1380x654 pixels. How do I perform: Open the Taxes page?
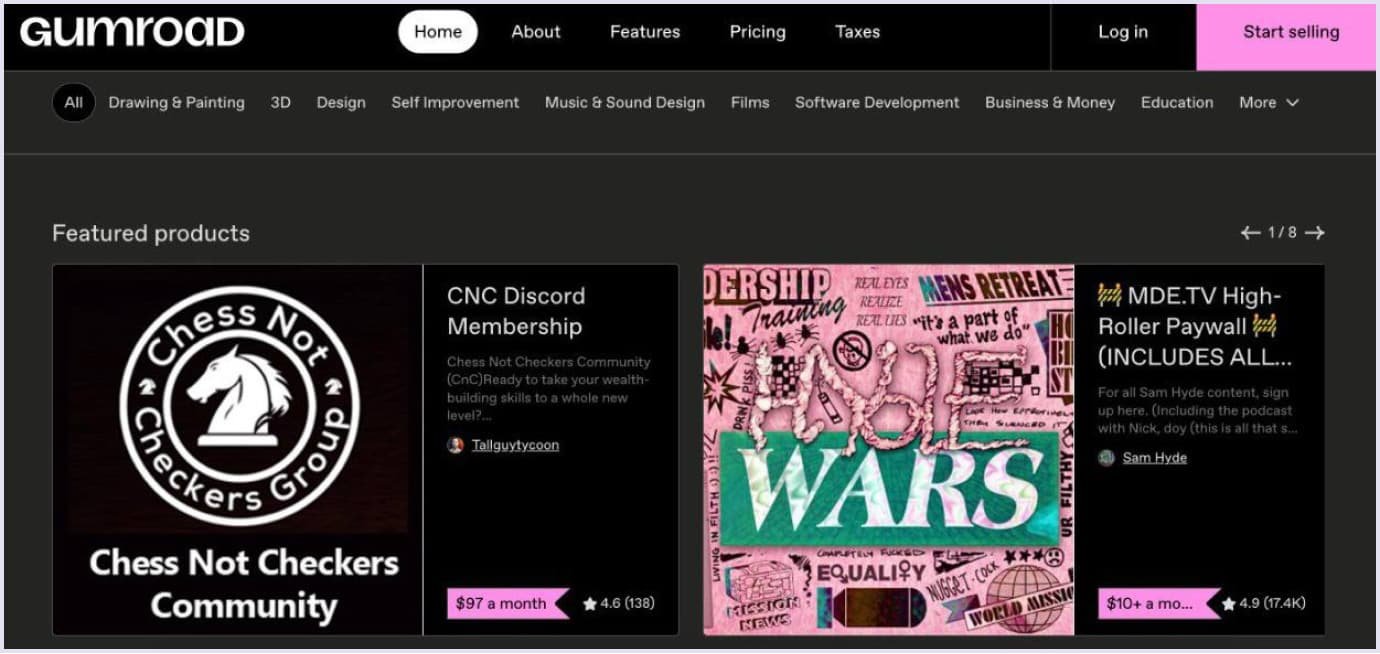pyautogui.click(x=857, y=32)
